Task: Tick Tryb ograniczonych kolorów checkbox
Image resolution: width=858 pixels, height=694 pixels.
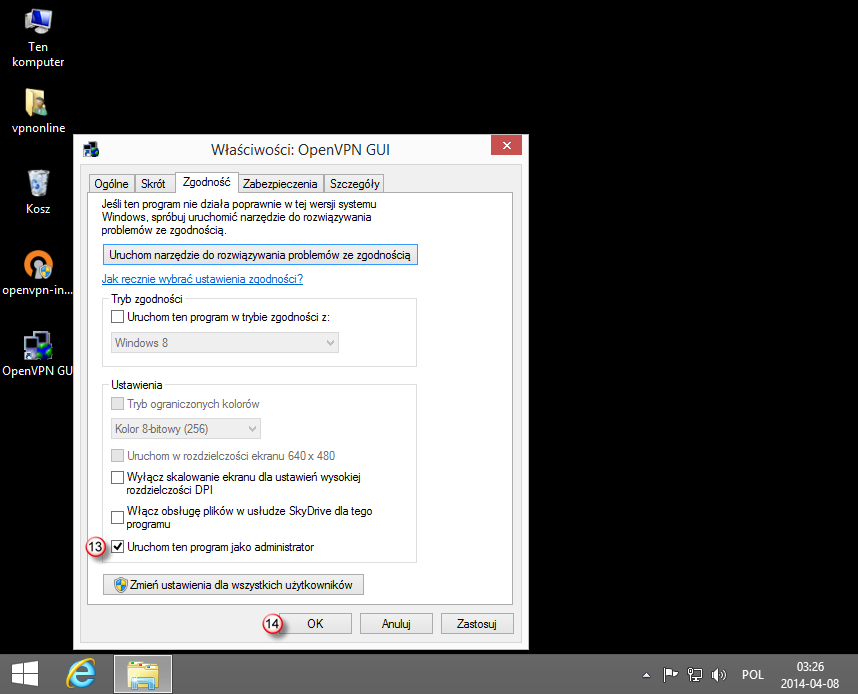Action: pyautogui.click(x=117, y=403)
